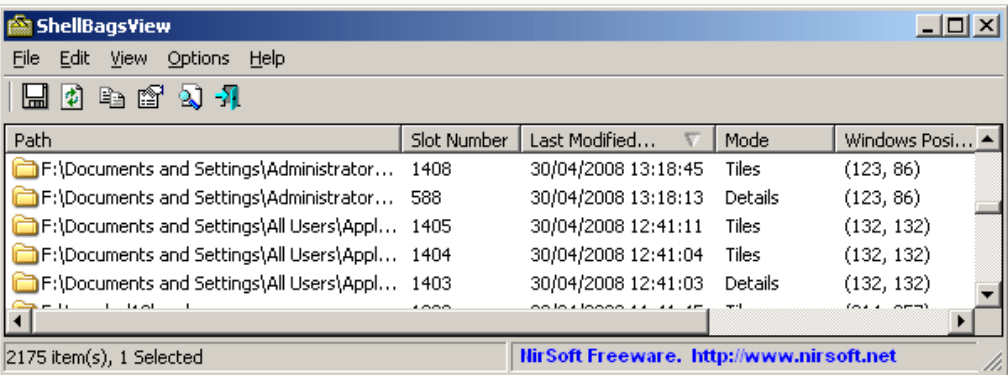This screenshot has width=1008, height=375.
Task: Click the Administrator path in slot 588 row
Action: click(218, 197)
